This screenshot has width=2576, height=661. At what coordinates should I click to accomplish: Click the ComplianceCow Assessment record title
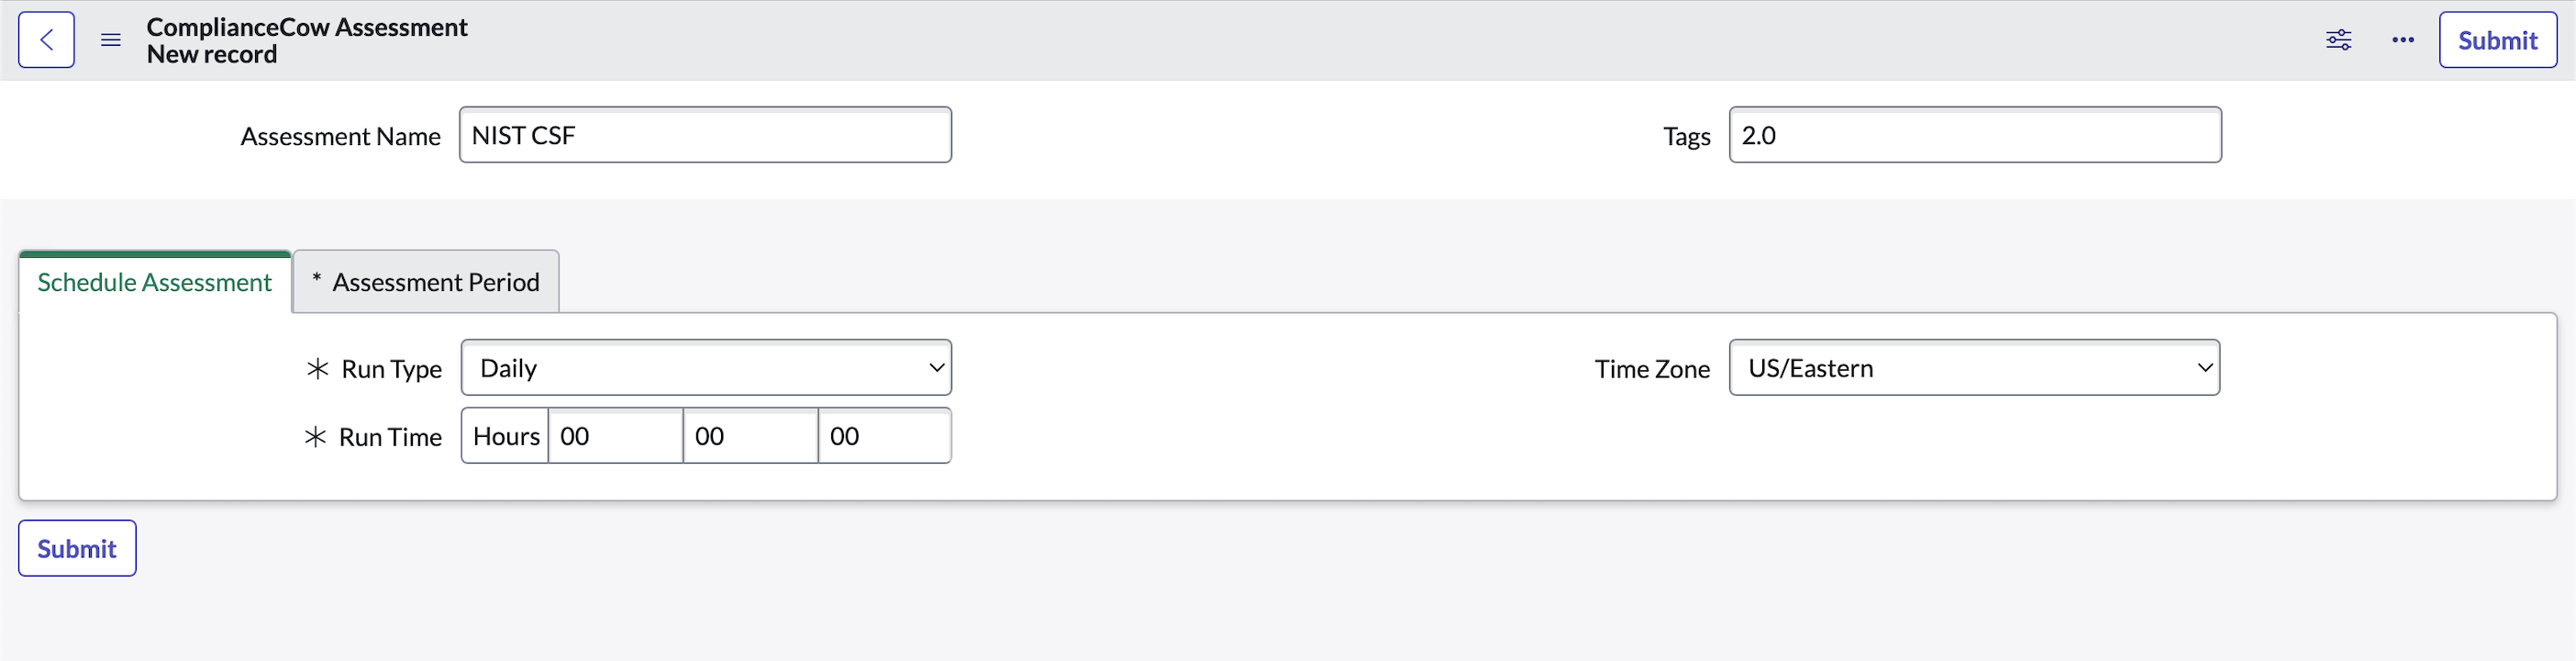[307, 27]
